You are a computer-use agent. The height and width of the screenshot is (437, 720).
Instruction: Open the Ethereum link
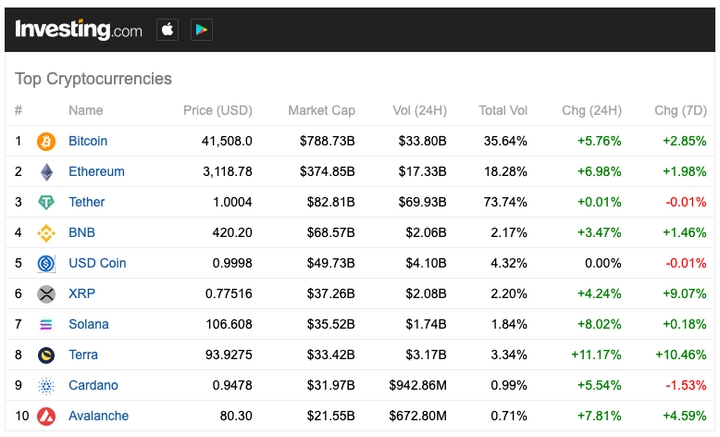click(96, 172)
